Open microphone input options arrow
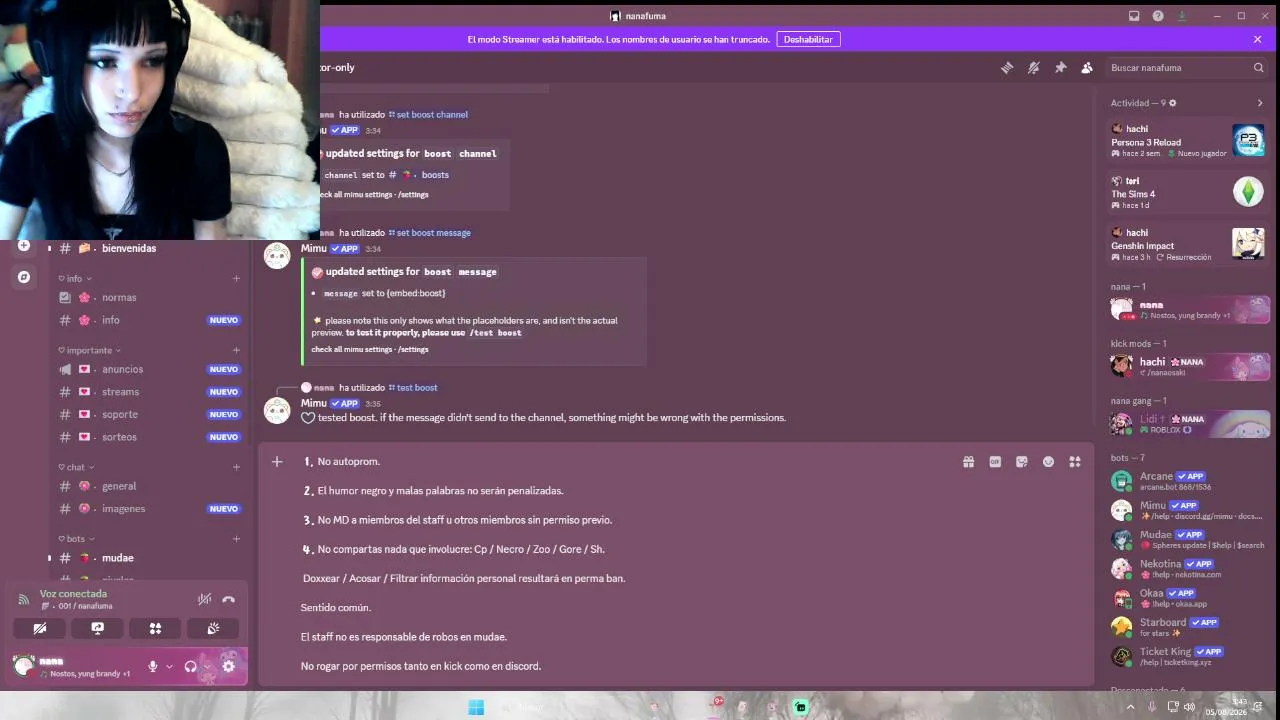Image resolution: width=1280 pixels, height=720 pixels. point(169,666)
